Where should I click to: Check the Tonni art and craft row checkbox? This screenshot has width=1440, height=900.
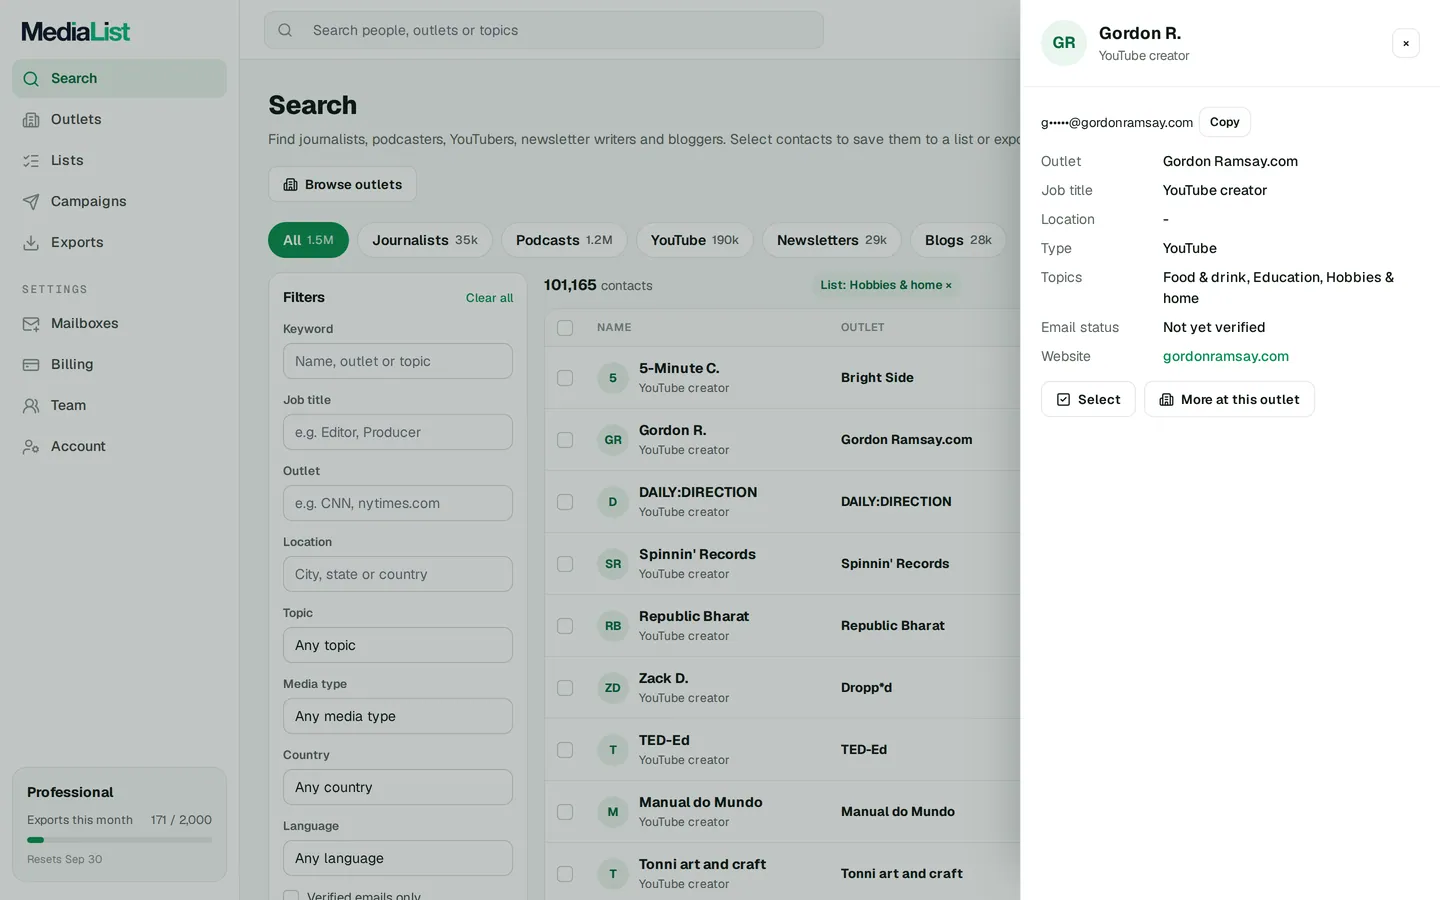pyautogui.click(x=565, y=874)
